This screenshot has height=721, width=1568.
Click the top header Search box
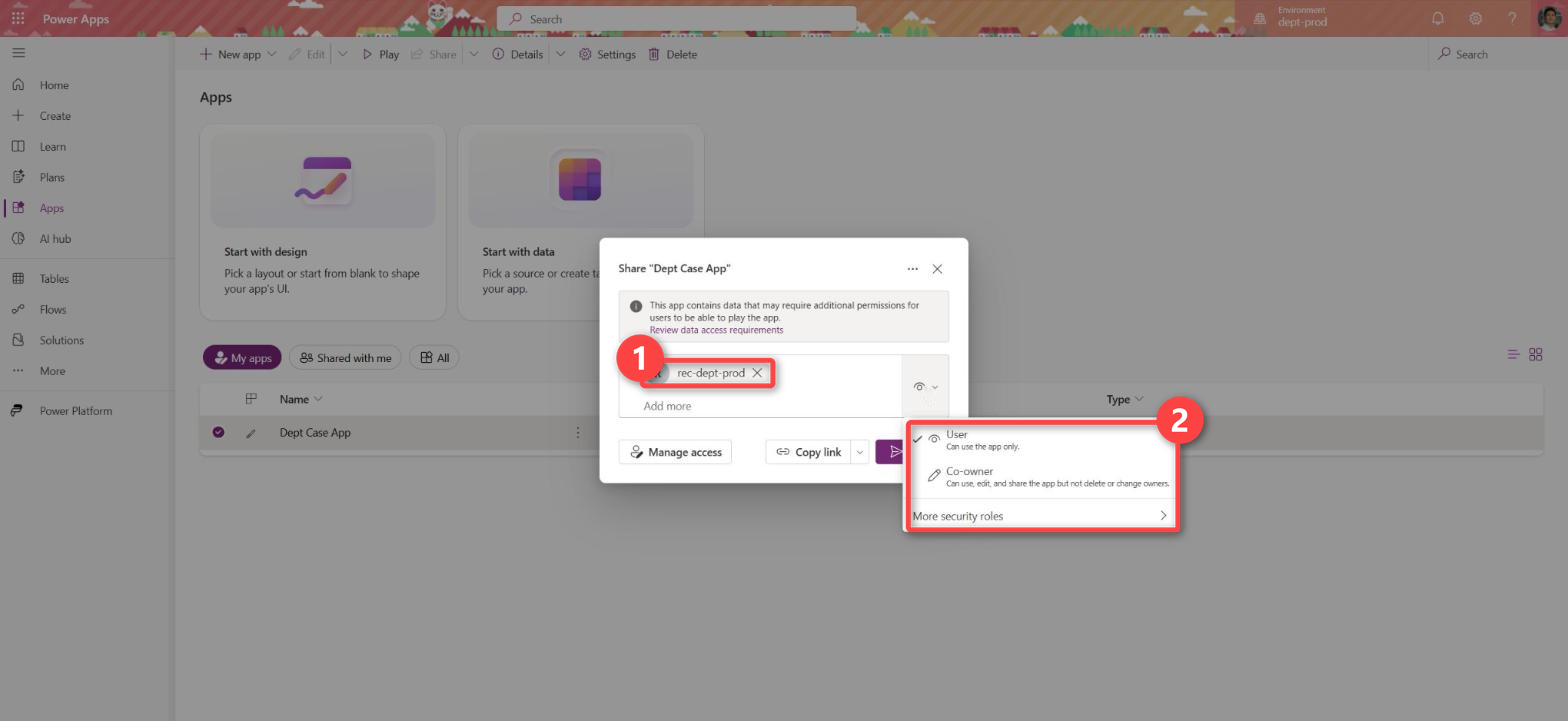point(677,18)
